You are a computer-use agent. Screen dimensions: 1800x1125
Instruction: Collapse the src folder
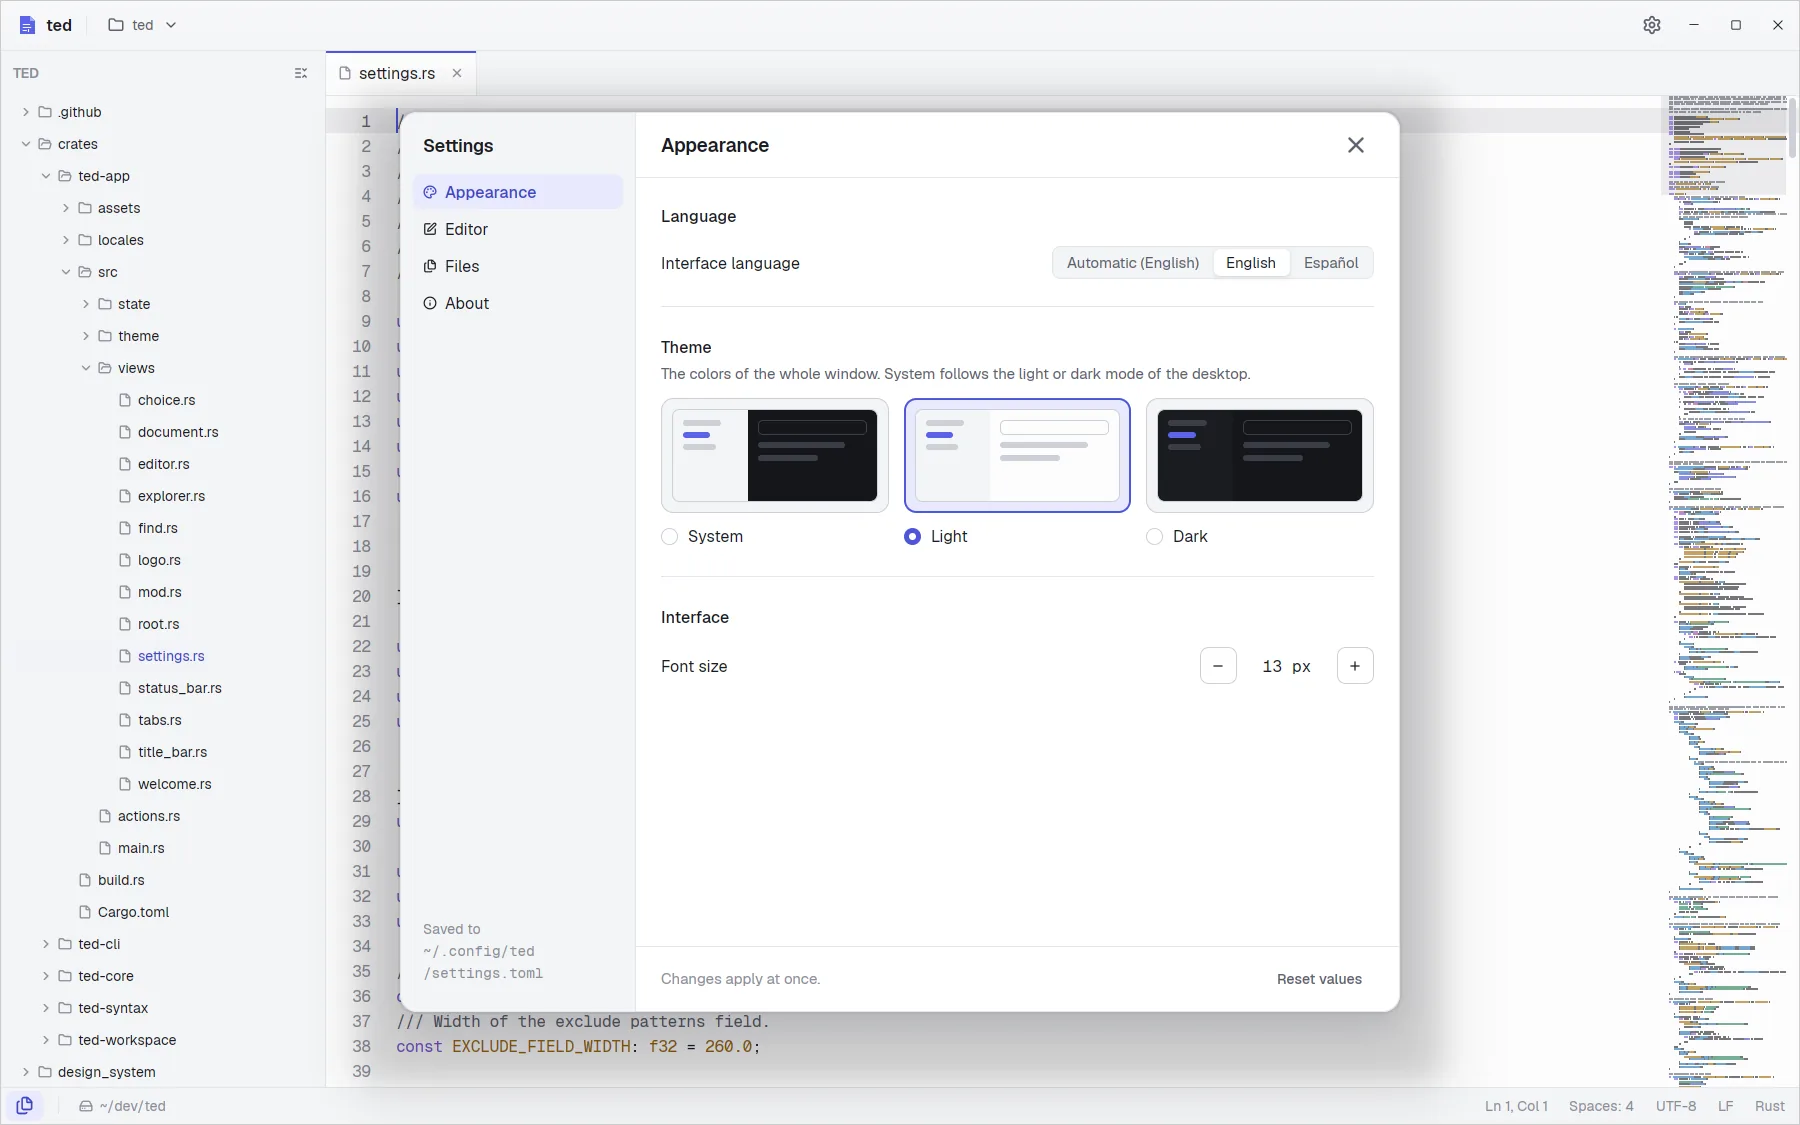coord(66,272)
